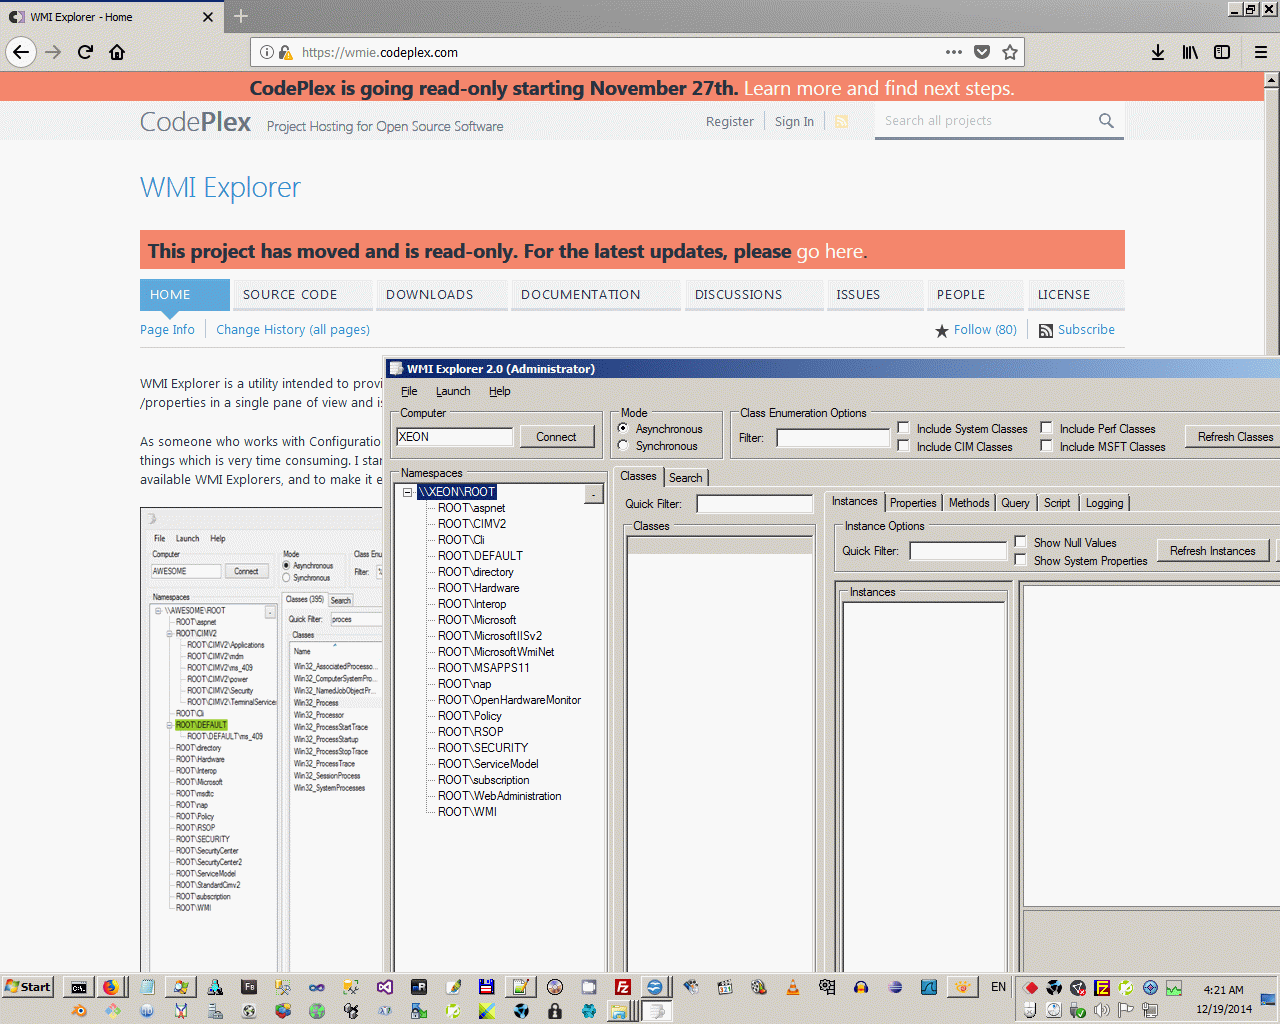Image resolution: width=1280 pixels, height=1024 pixels.
Task: Enable Show System Properties checkbox
Action: pyautogui.click(x=1020, y=560)
